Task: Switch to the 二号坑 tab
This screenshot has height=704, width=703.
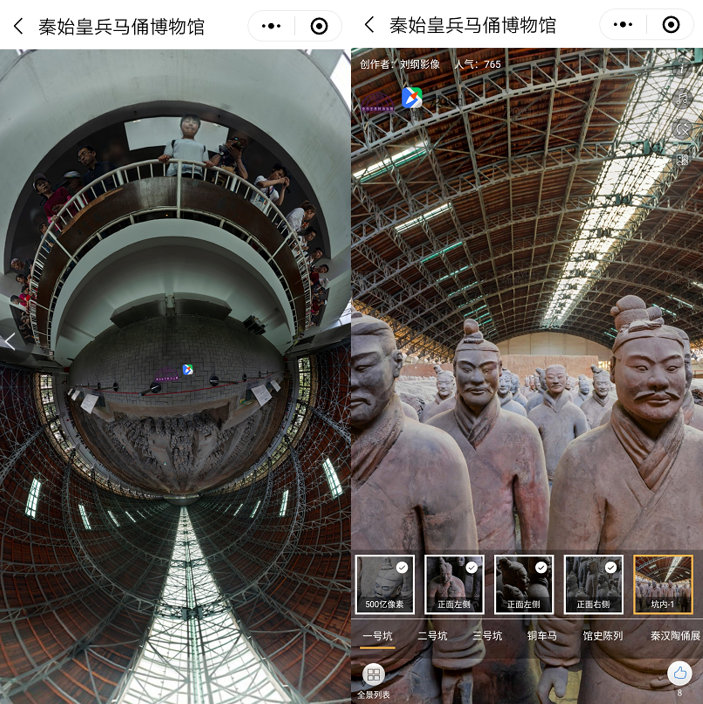Action: 432,636
